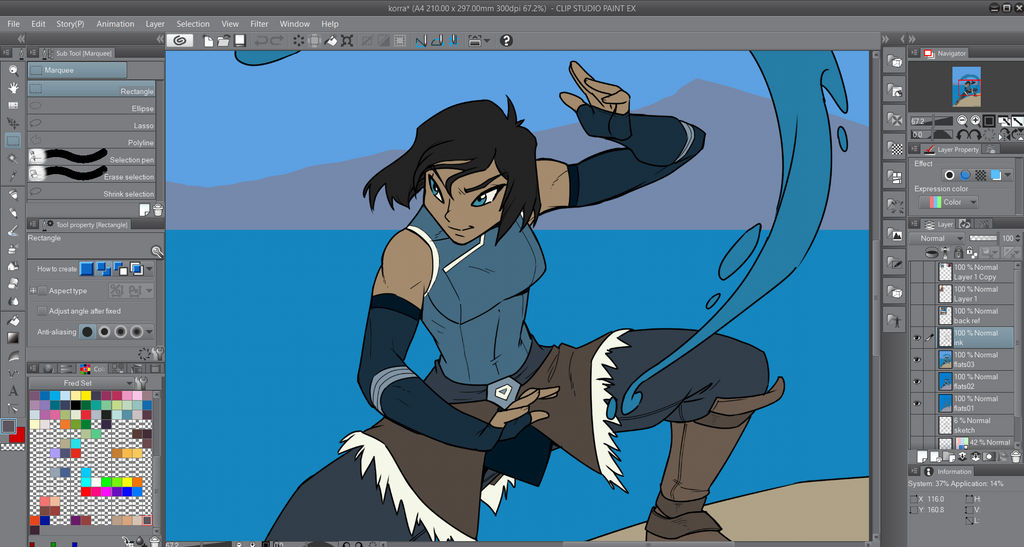Create new raster layer

[x=922, y=457]
